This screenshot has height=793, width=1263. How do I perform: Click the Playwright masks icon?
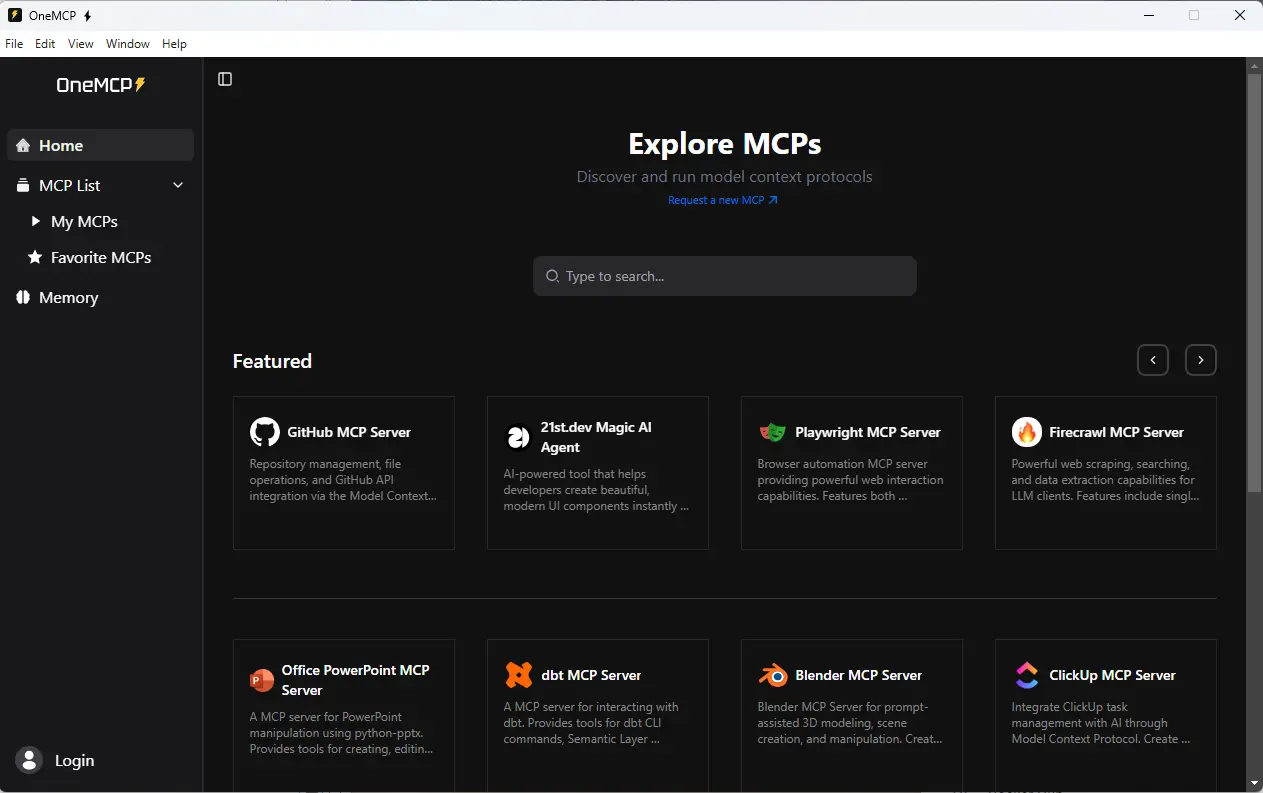[x=773, y=432]
